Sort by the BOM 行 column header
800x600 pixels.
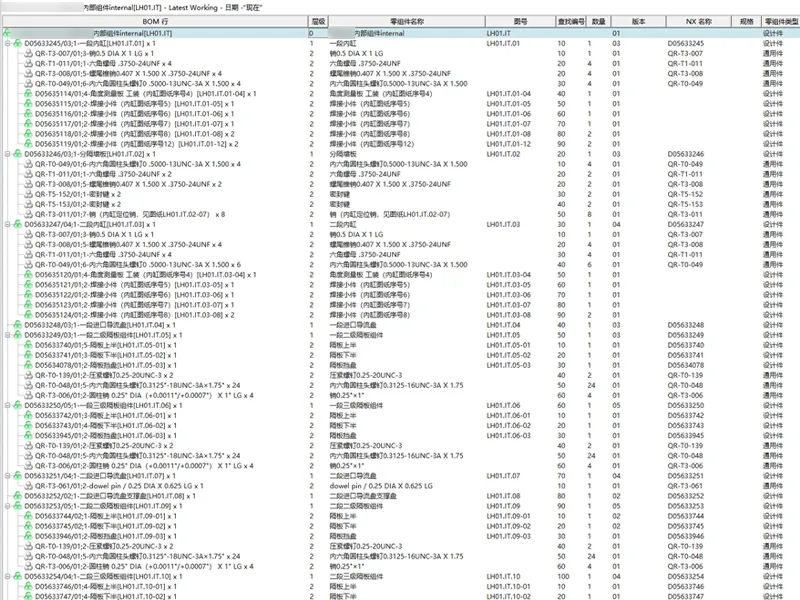pyautogui.click(x=155, y=21)
